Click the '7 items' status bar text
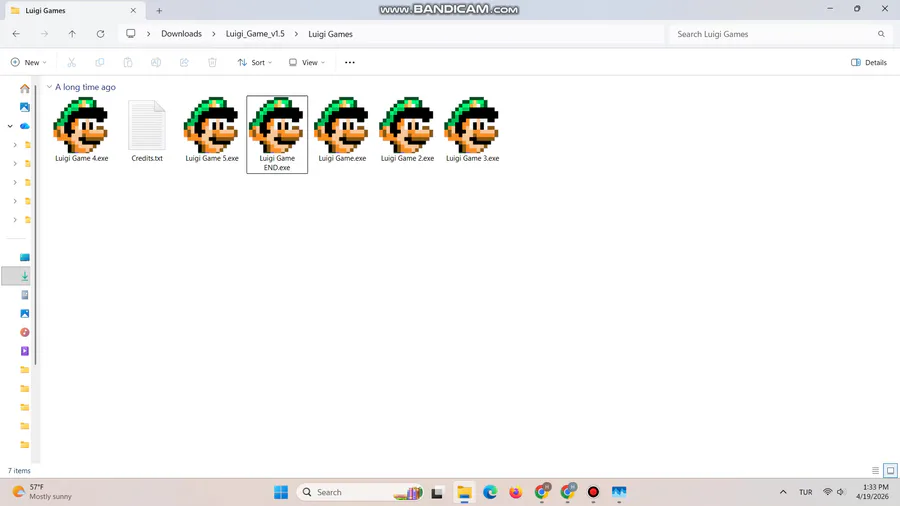The height and width of the screenshot is (506, 900). pos(19,470)
